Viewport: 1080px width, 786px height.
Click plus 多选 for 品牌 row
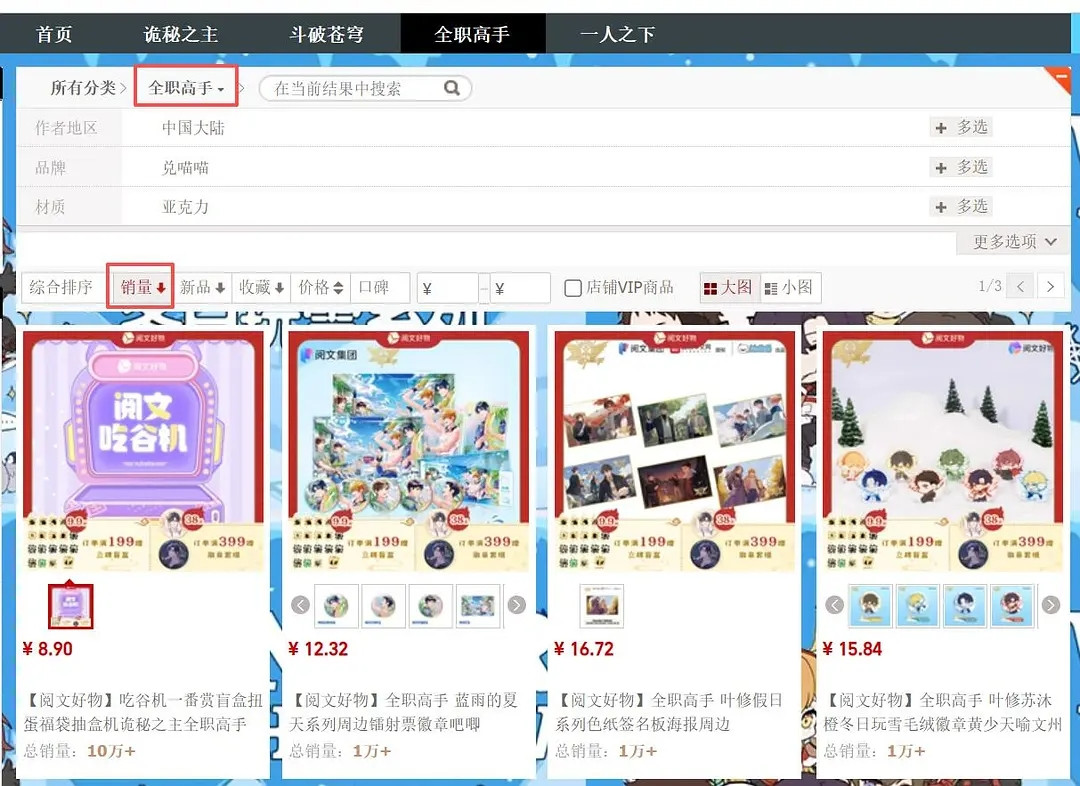962,167
